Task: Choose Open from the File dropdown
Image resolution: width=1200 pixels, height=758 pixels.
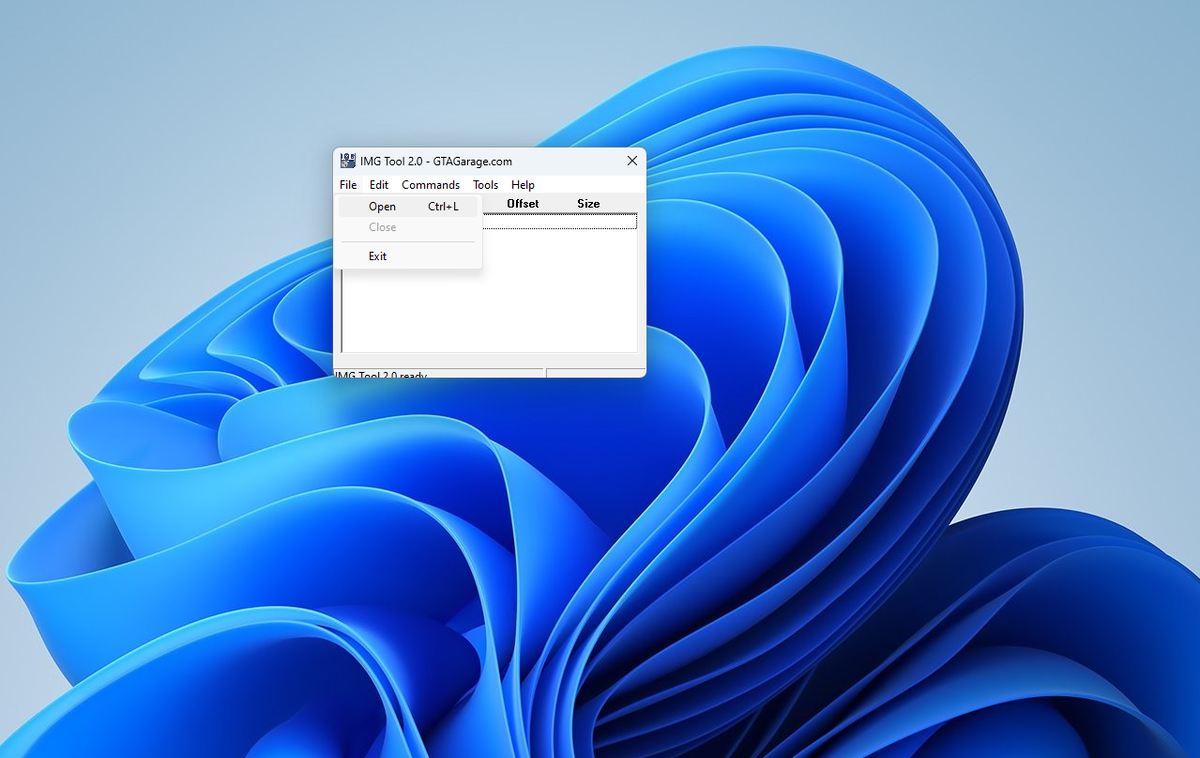Action: [408, 207]
